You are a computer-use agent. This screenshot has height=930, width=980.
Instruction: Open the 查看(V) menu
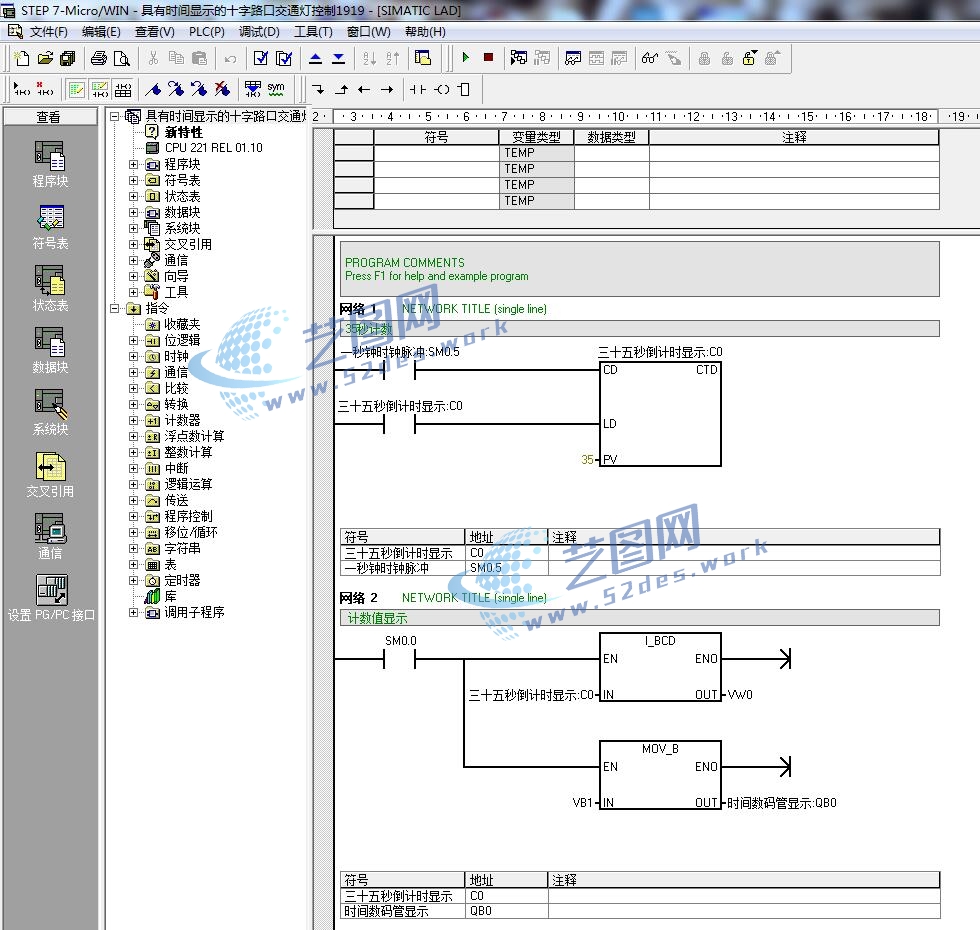pyautogui.click(x=154, y=32)
